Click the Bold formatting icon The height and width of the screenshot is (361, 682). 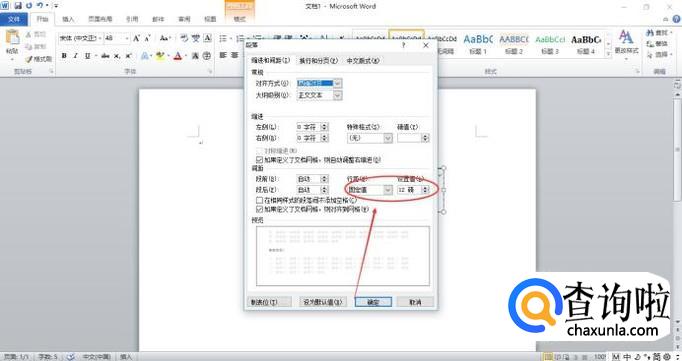[x=64, y=56]
